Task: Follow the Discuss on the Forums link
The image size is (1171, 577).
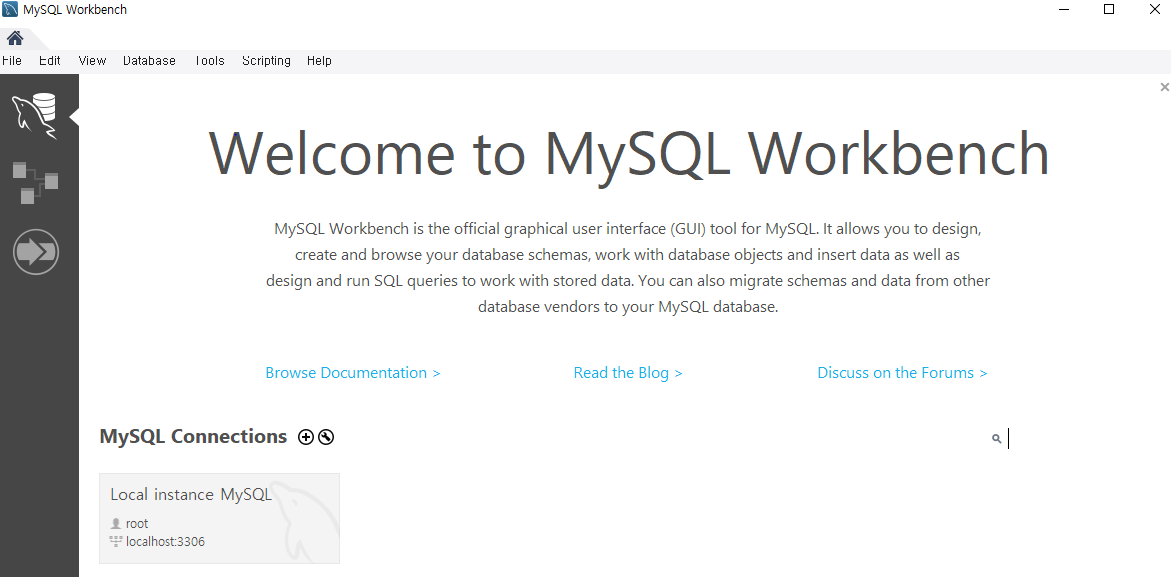Action: click(x=902, y=372)
